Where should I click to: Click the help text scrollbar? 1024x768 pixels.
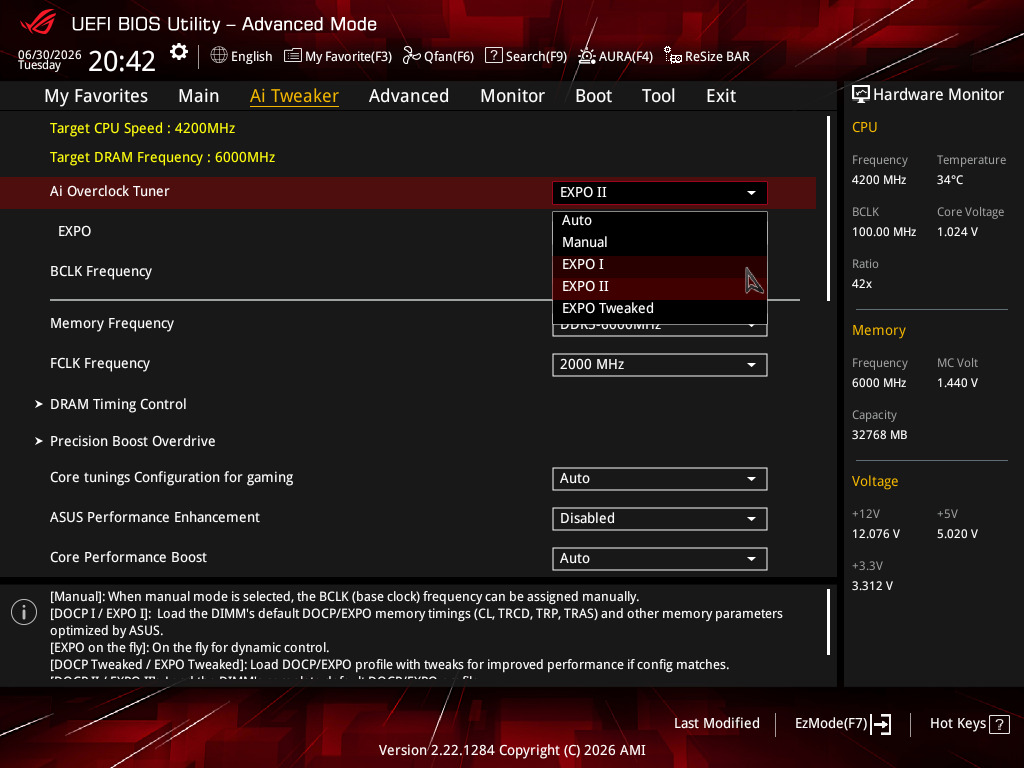[829, 622]
